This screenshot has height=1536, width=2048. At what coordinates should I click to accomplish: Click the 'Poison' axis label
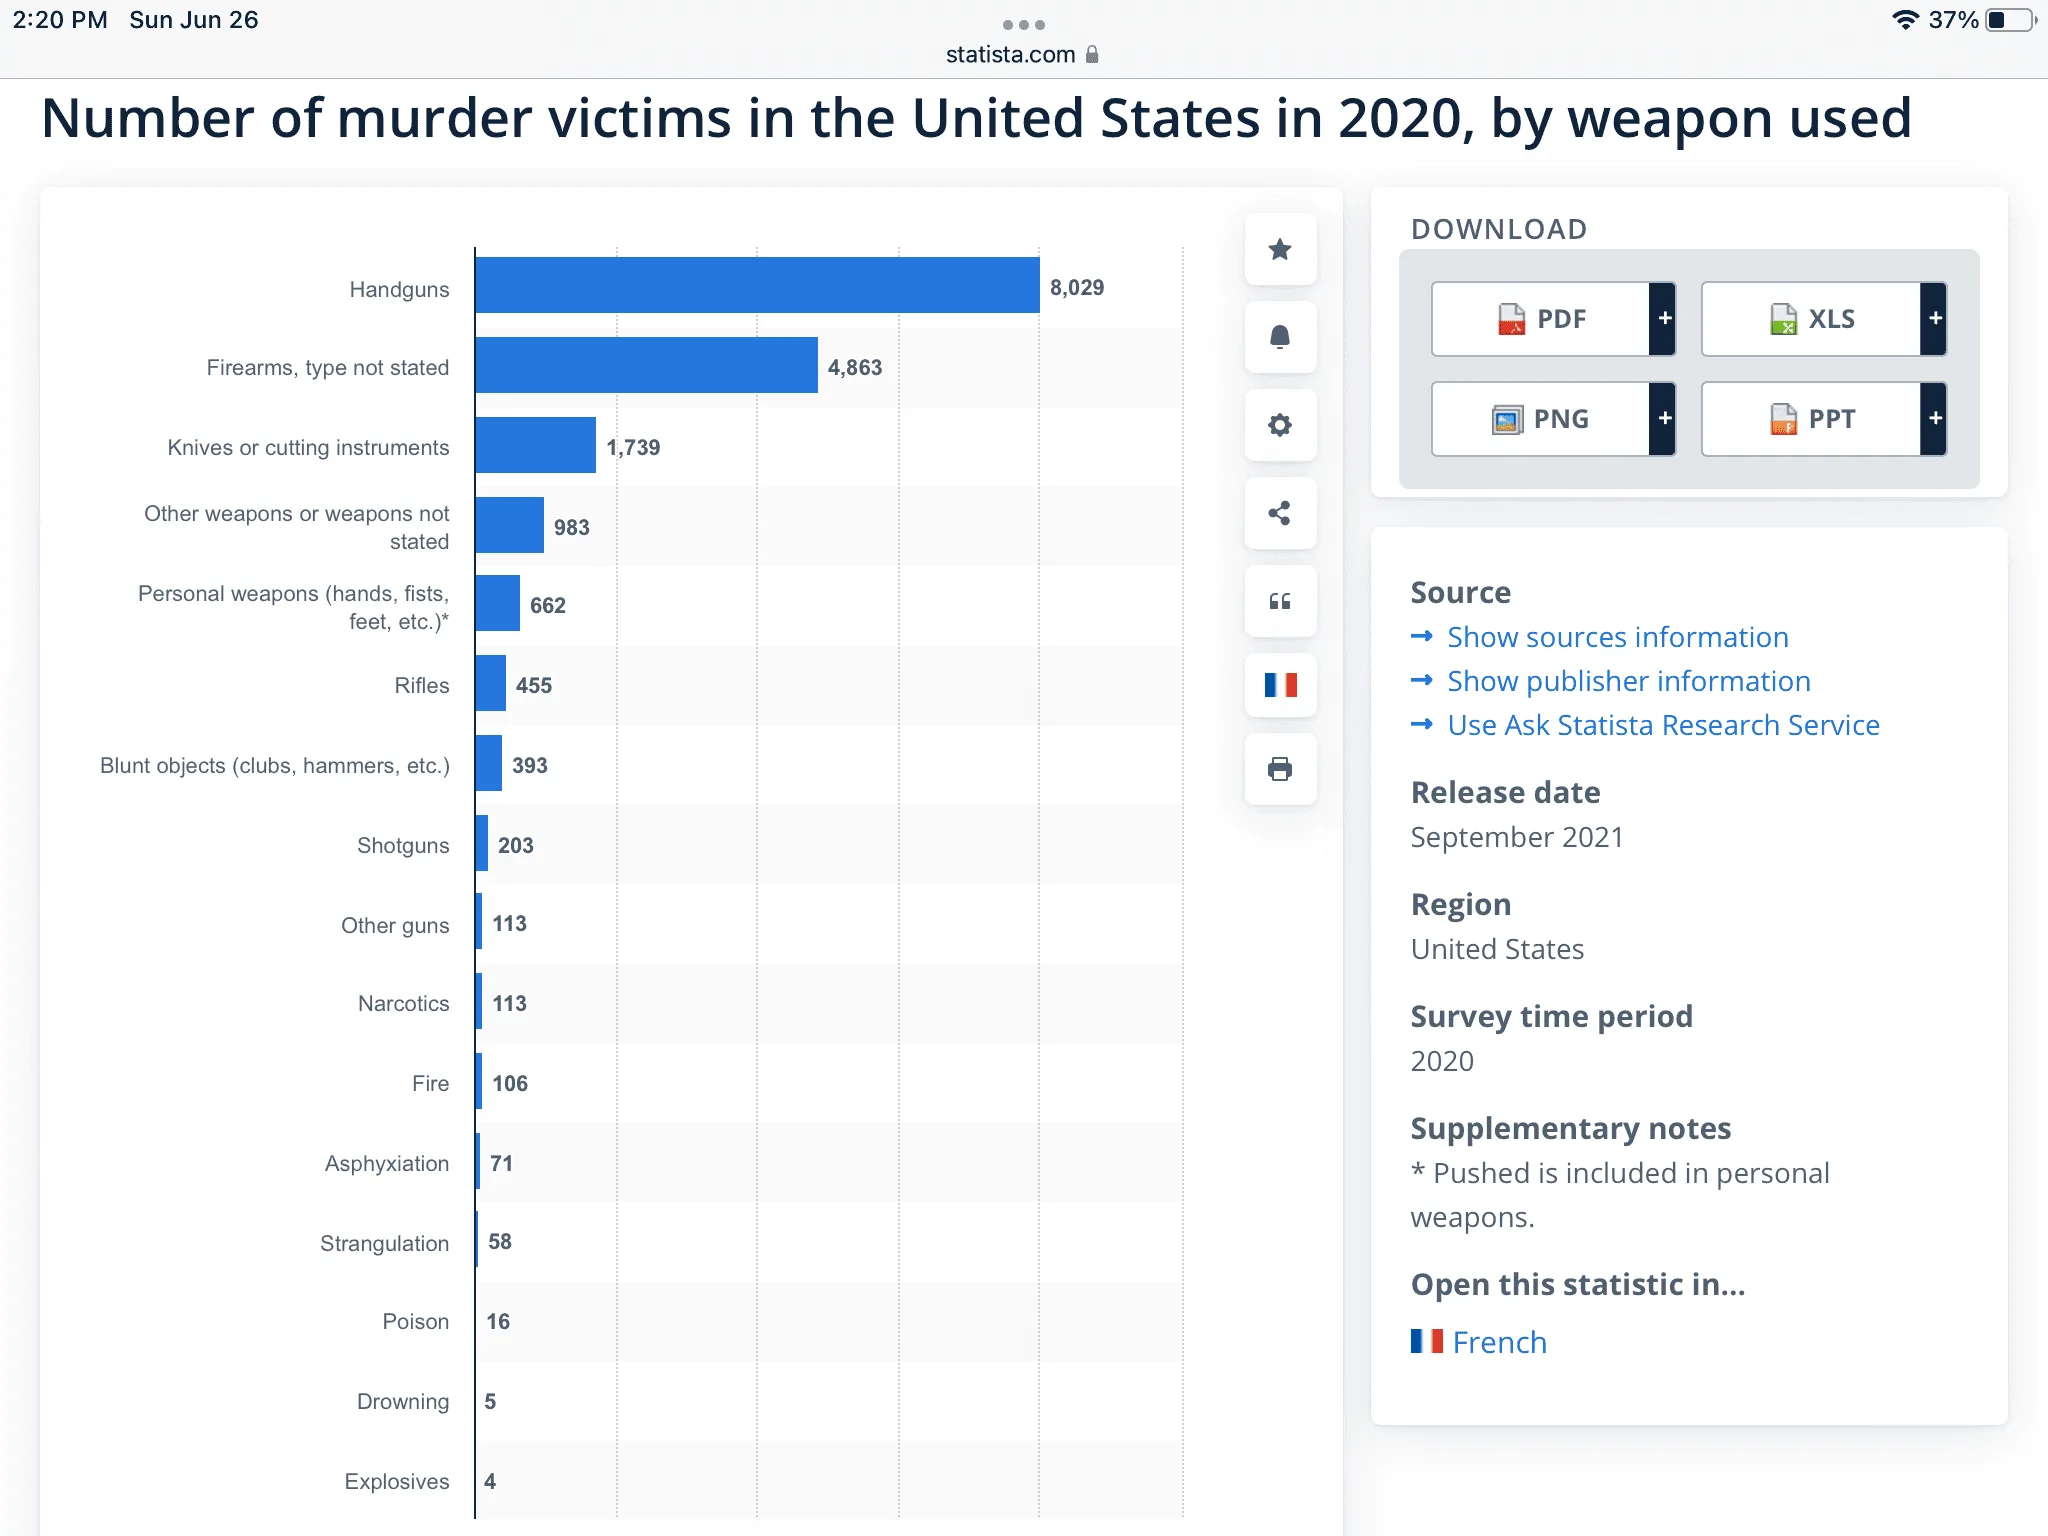coord(416,1321)
